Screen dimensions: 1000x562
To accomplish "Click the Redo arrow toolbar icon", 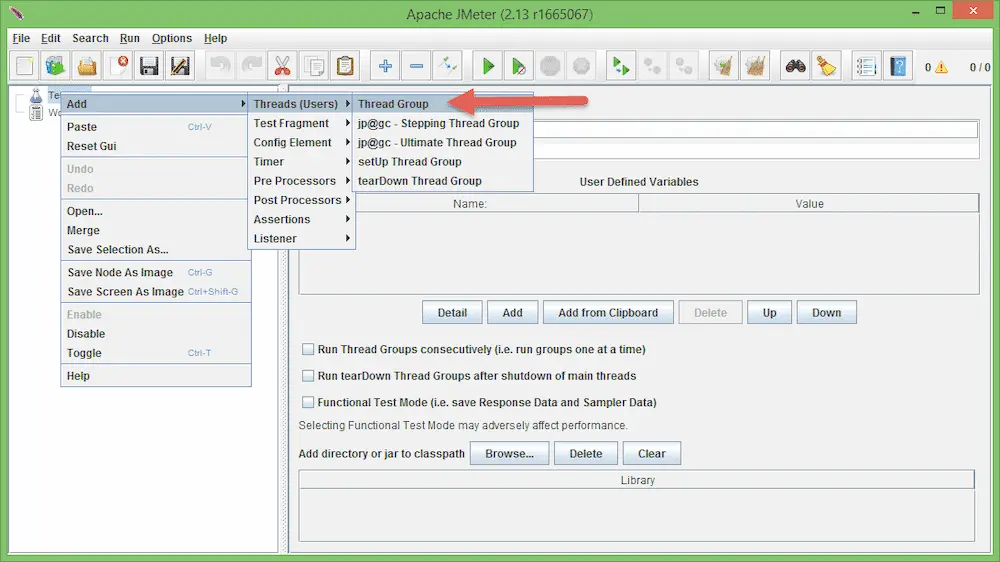I will tap(251, 66).
